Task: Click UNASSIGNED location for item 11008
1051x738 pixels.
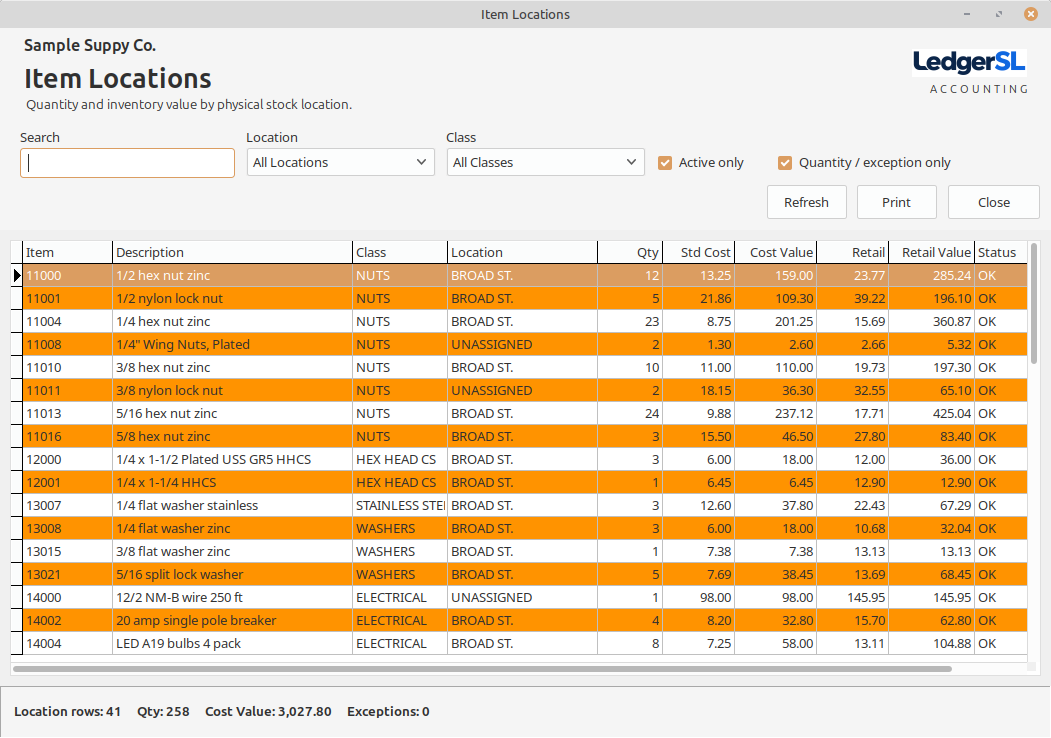Action: click(523, 345)
